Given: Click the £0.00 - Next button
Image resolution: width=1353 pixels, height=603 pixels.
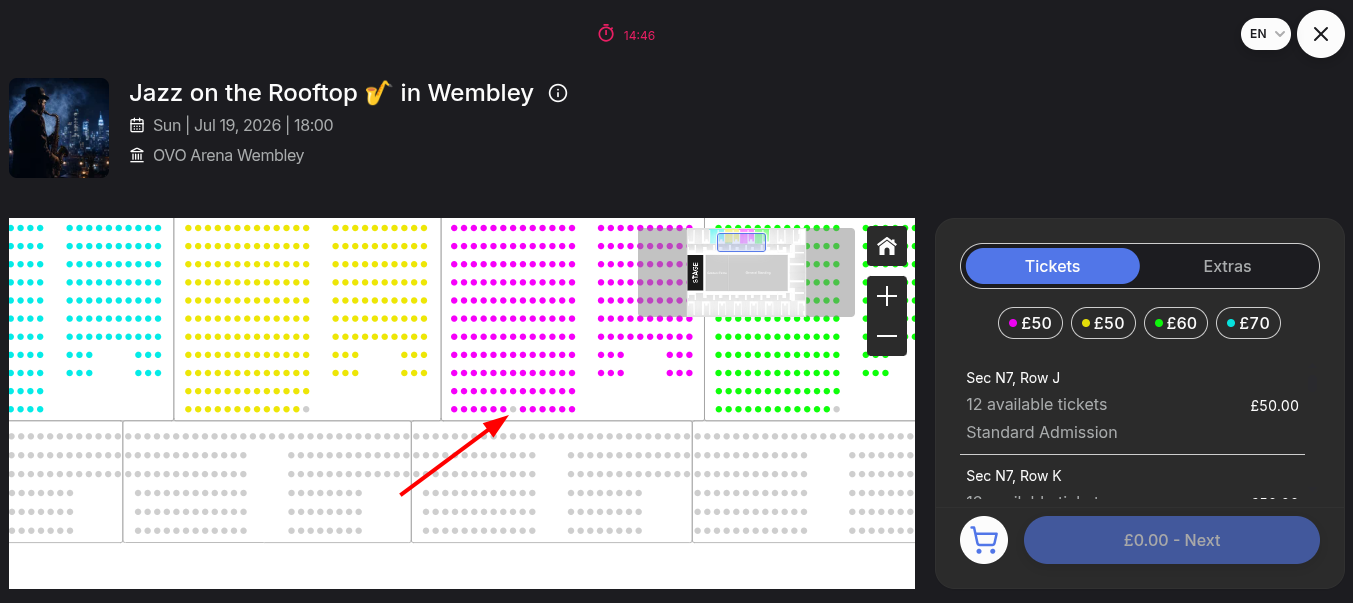Looking at the screenshot, I should coord(1172,540).
